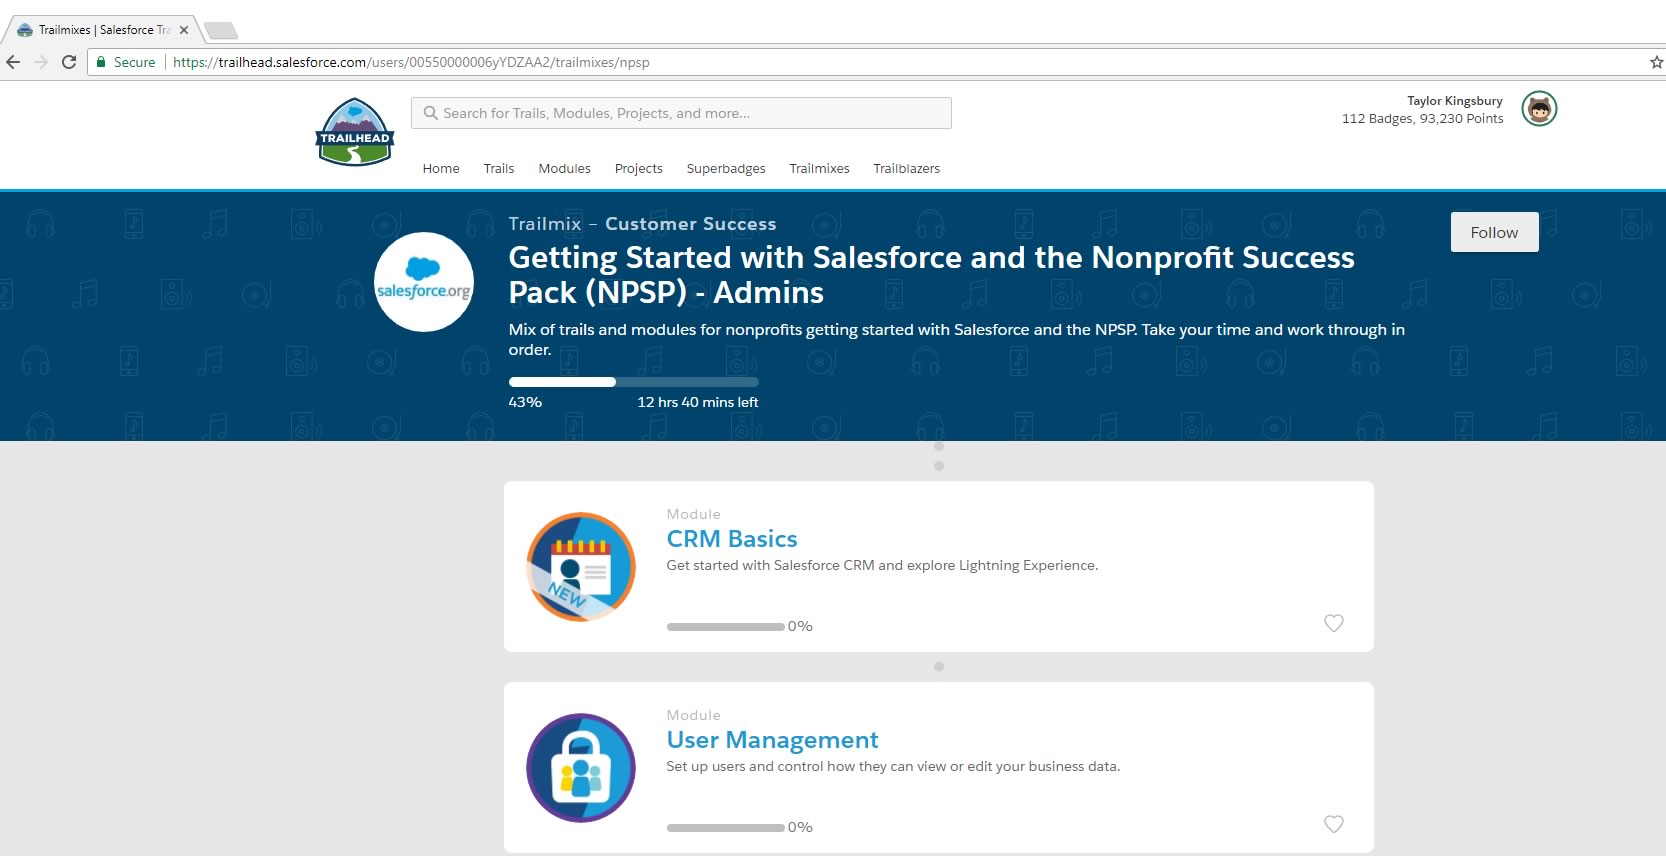Click the User Management module badge
1666x856 pixels.
(581, 768)
